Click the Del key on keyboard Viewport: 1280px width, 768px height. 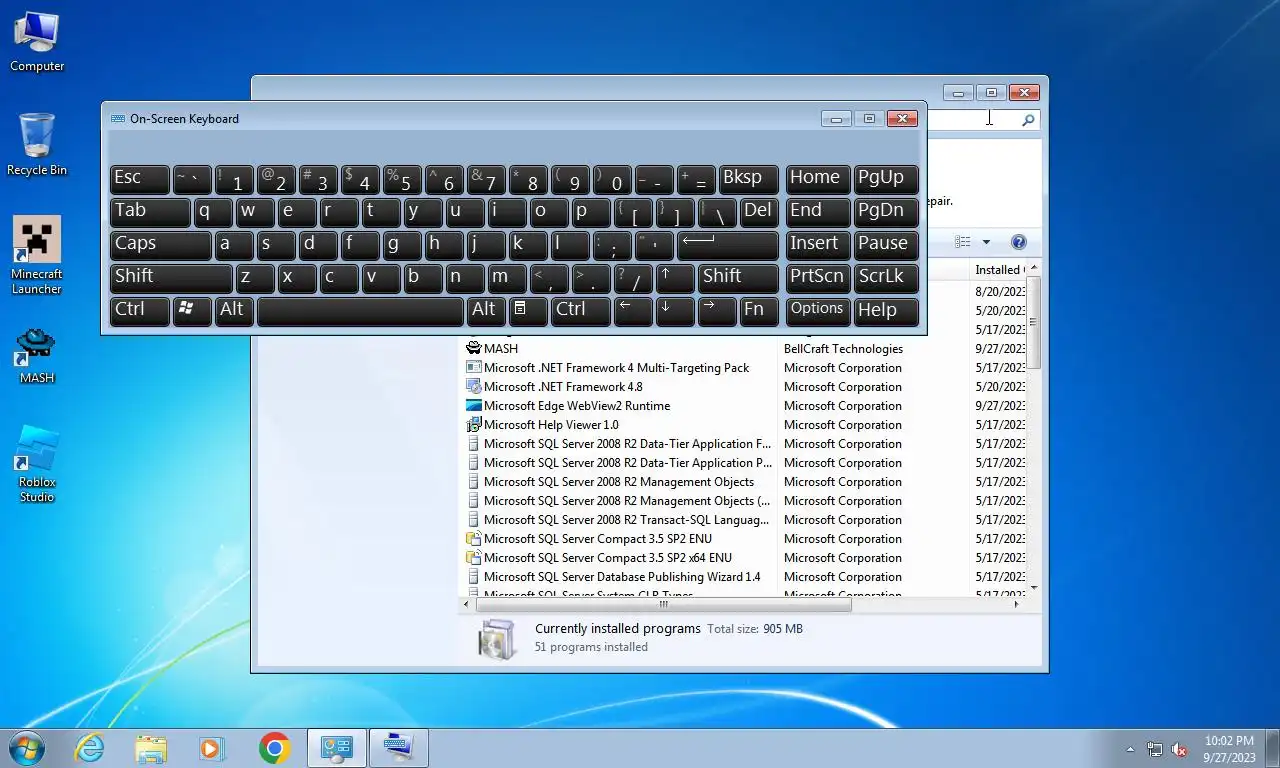pyautogui.click(x=760, y=211)
